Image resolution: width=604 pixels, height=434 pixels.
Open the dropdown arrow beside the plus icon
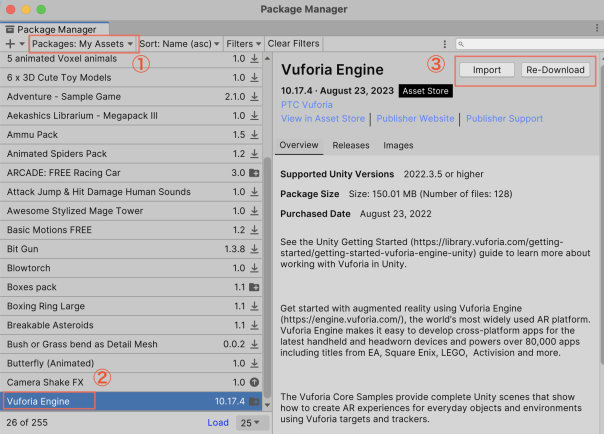click(x=22, y=44)
